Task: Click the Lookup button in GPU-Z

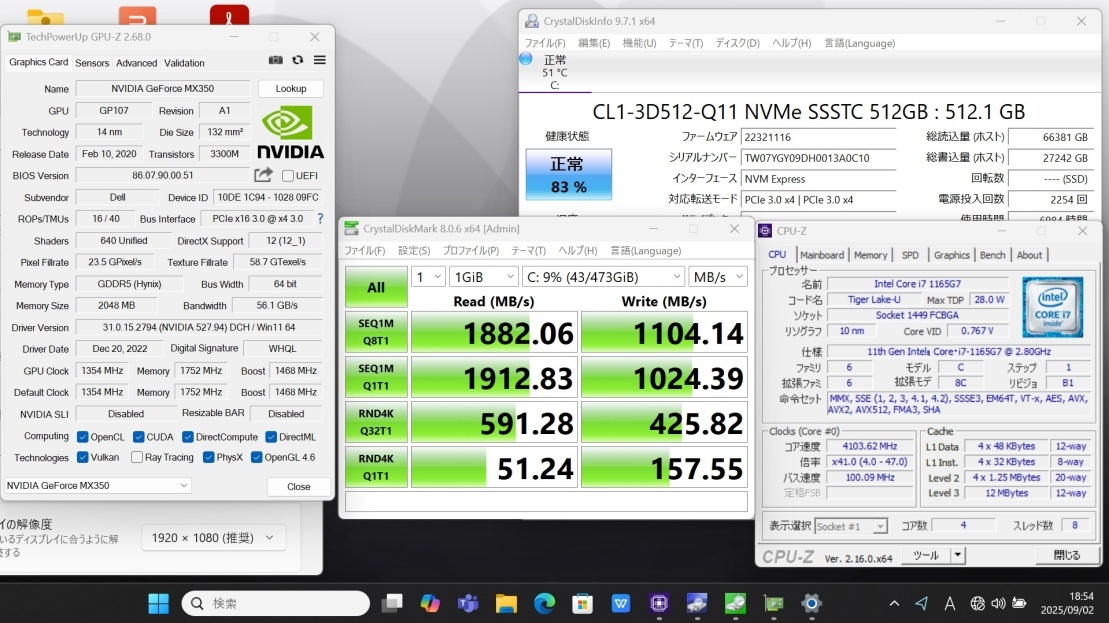Action: (290, 89)
